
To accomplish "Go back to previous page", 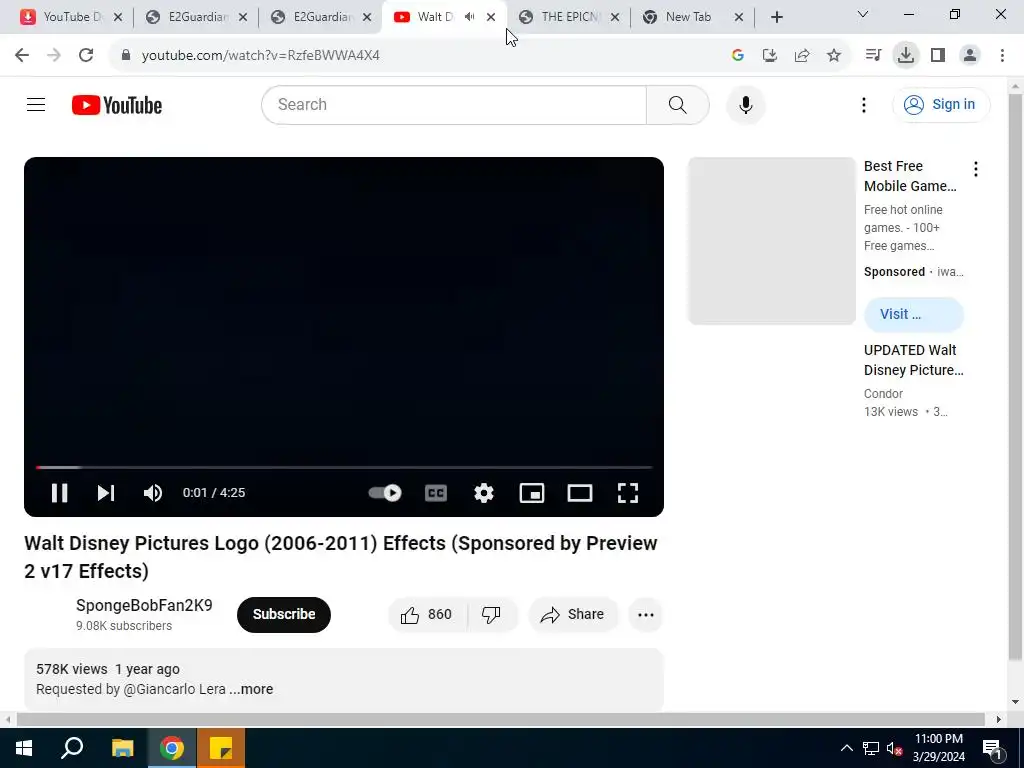I will click(22, 56).
